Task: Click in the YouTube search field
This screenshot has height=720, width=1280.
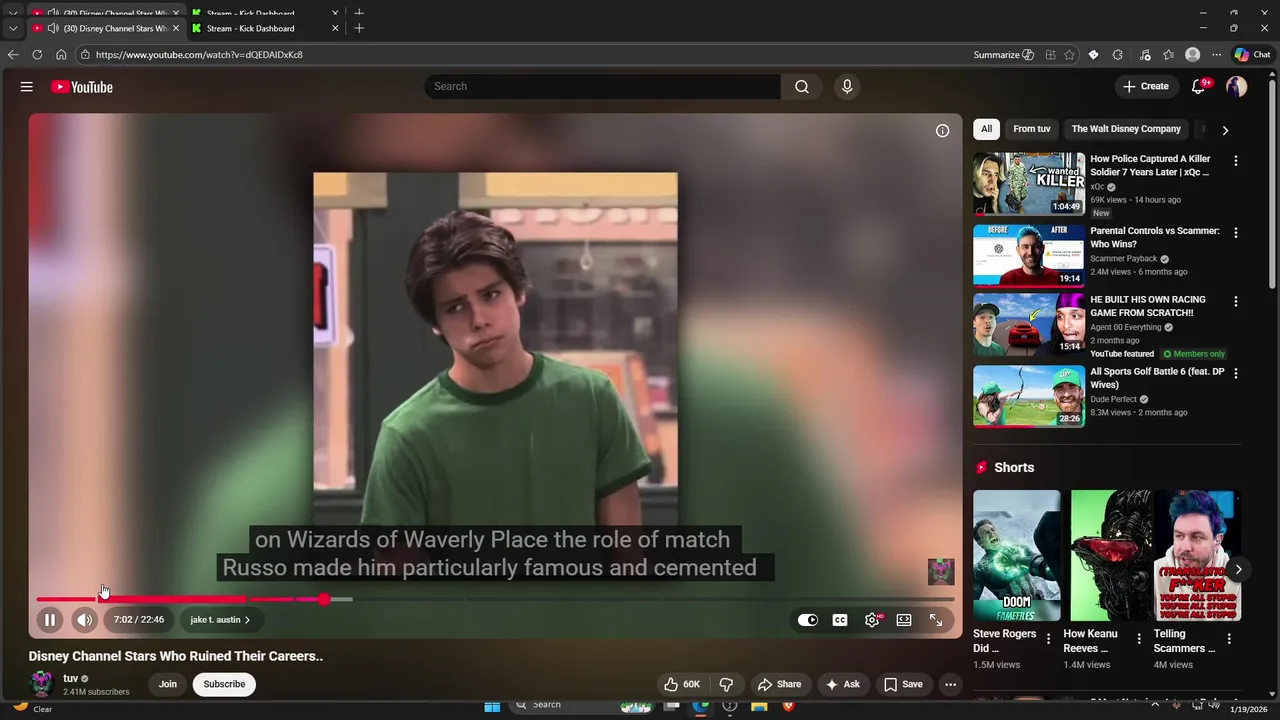Action: point(603,87)
